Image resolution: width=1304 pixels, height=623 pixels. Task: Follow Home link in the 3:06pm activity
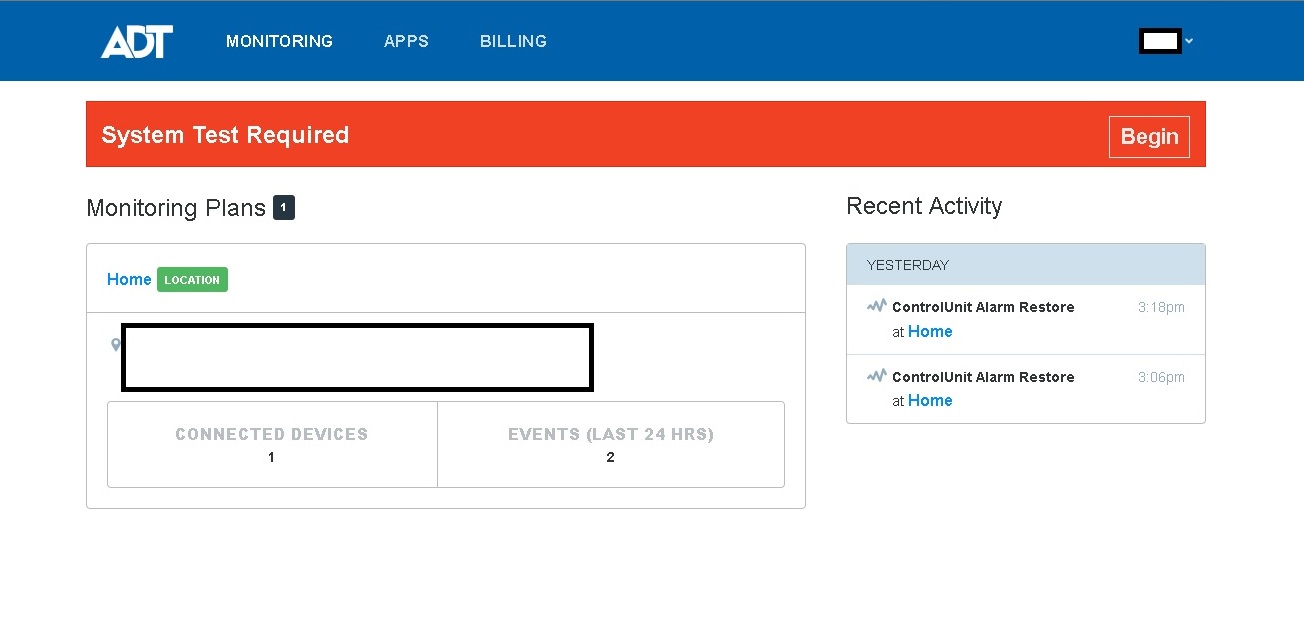tap(930, 400)
